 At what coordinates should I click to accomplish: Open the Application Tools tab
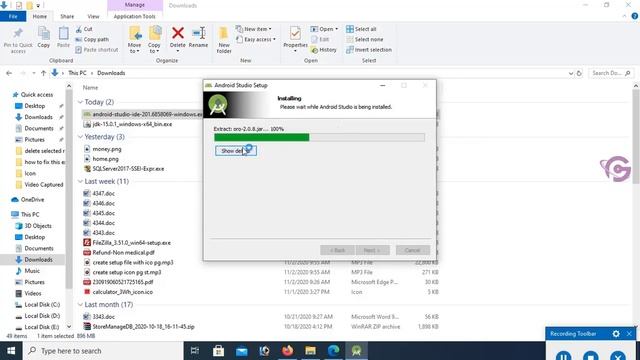[x=134, y=16]
